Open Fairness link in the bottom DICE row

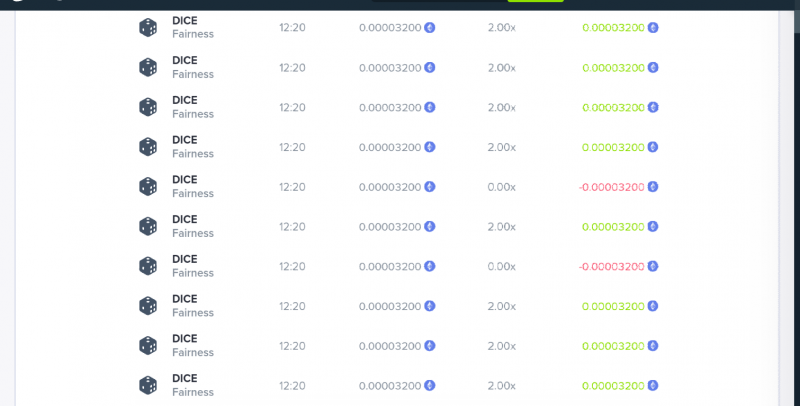tap(193, 392)
